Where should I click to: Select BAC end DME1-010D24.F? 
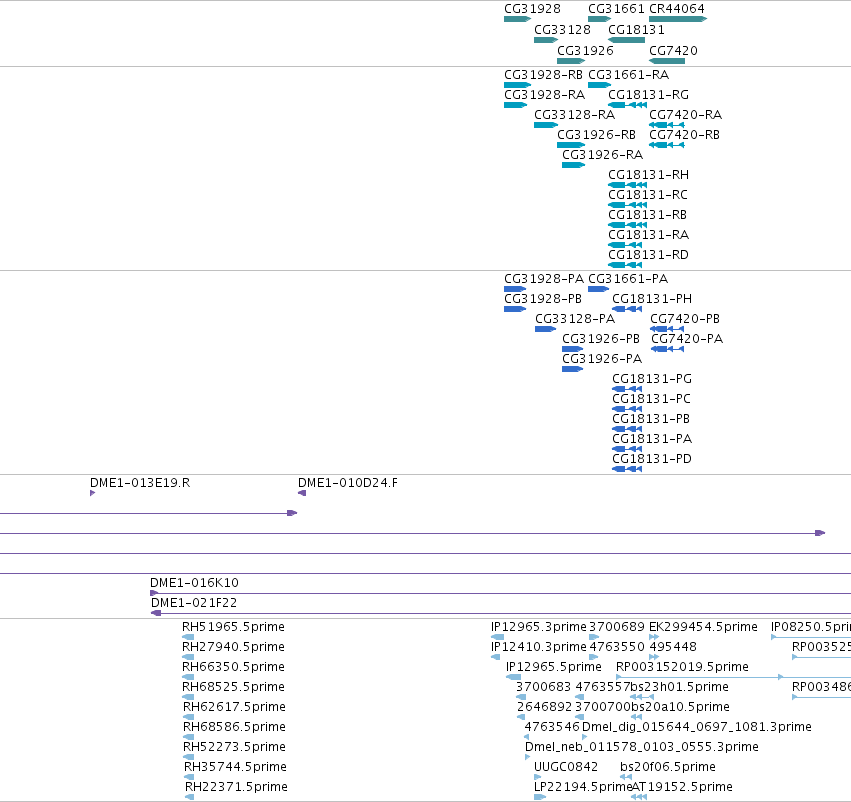302,493
